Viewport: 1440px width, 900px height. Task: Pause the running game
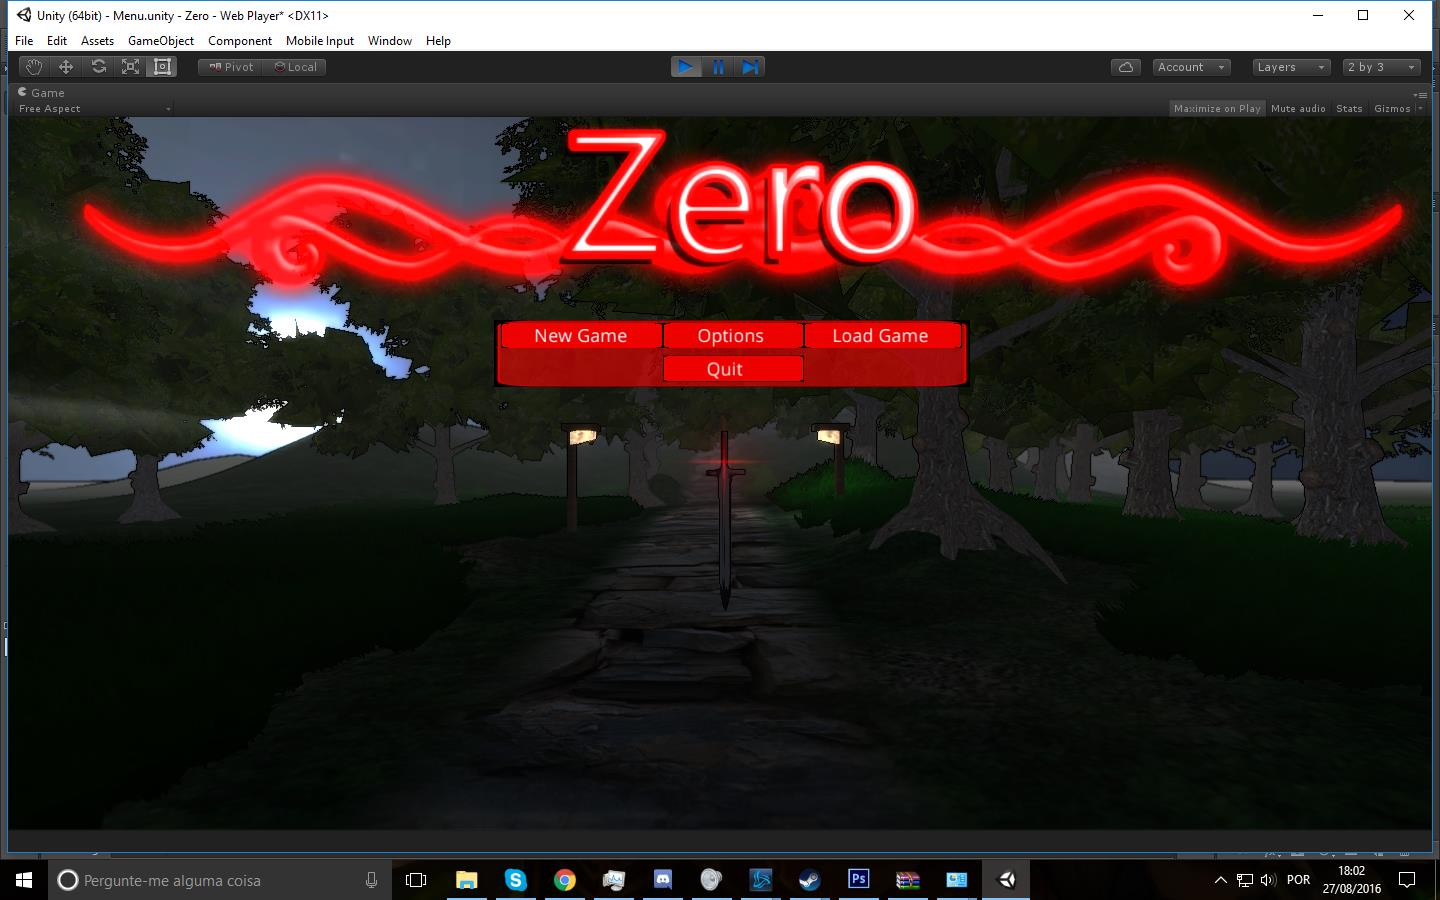click(x=718, y=67)
